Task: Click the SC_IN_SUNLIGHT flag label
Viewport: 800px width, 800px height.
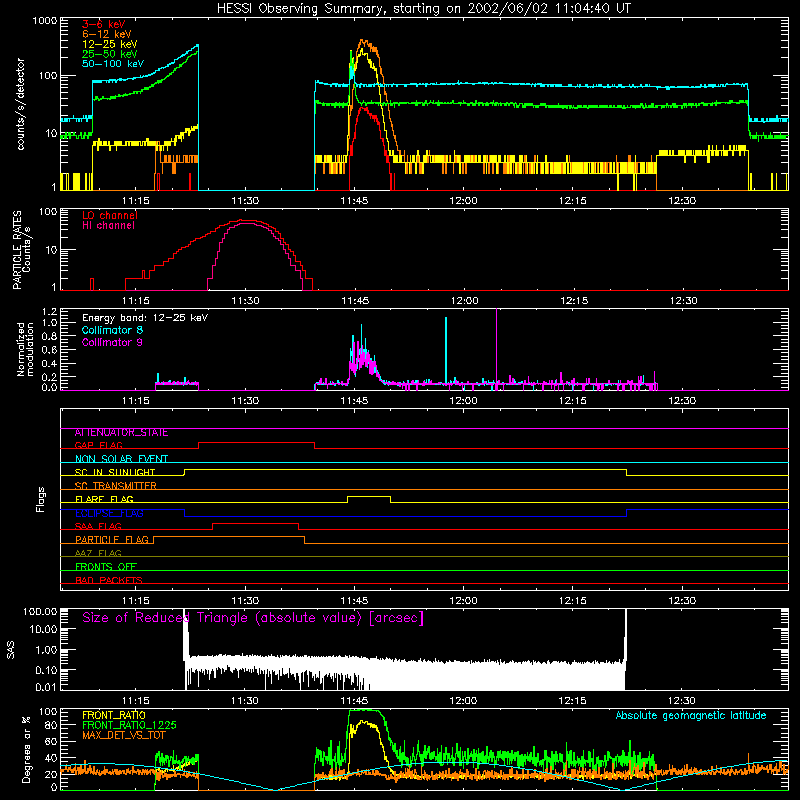Action: pyautogui.click(x=115, y=472)
